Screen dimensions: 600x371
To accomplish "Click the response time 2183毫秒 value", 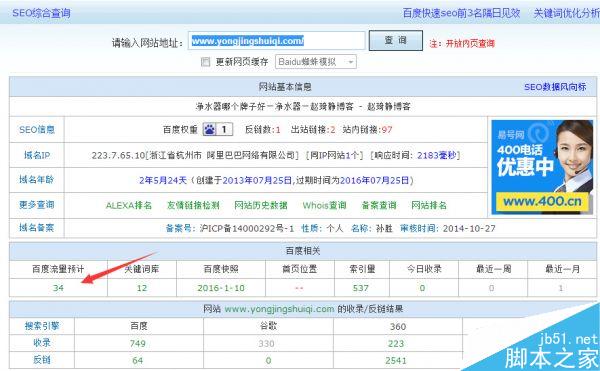I will click(437, 155).
